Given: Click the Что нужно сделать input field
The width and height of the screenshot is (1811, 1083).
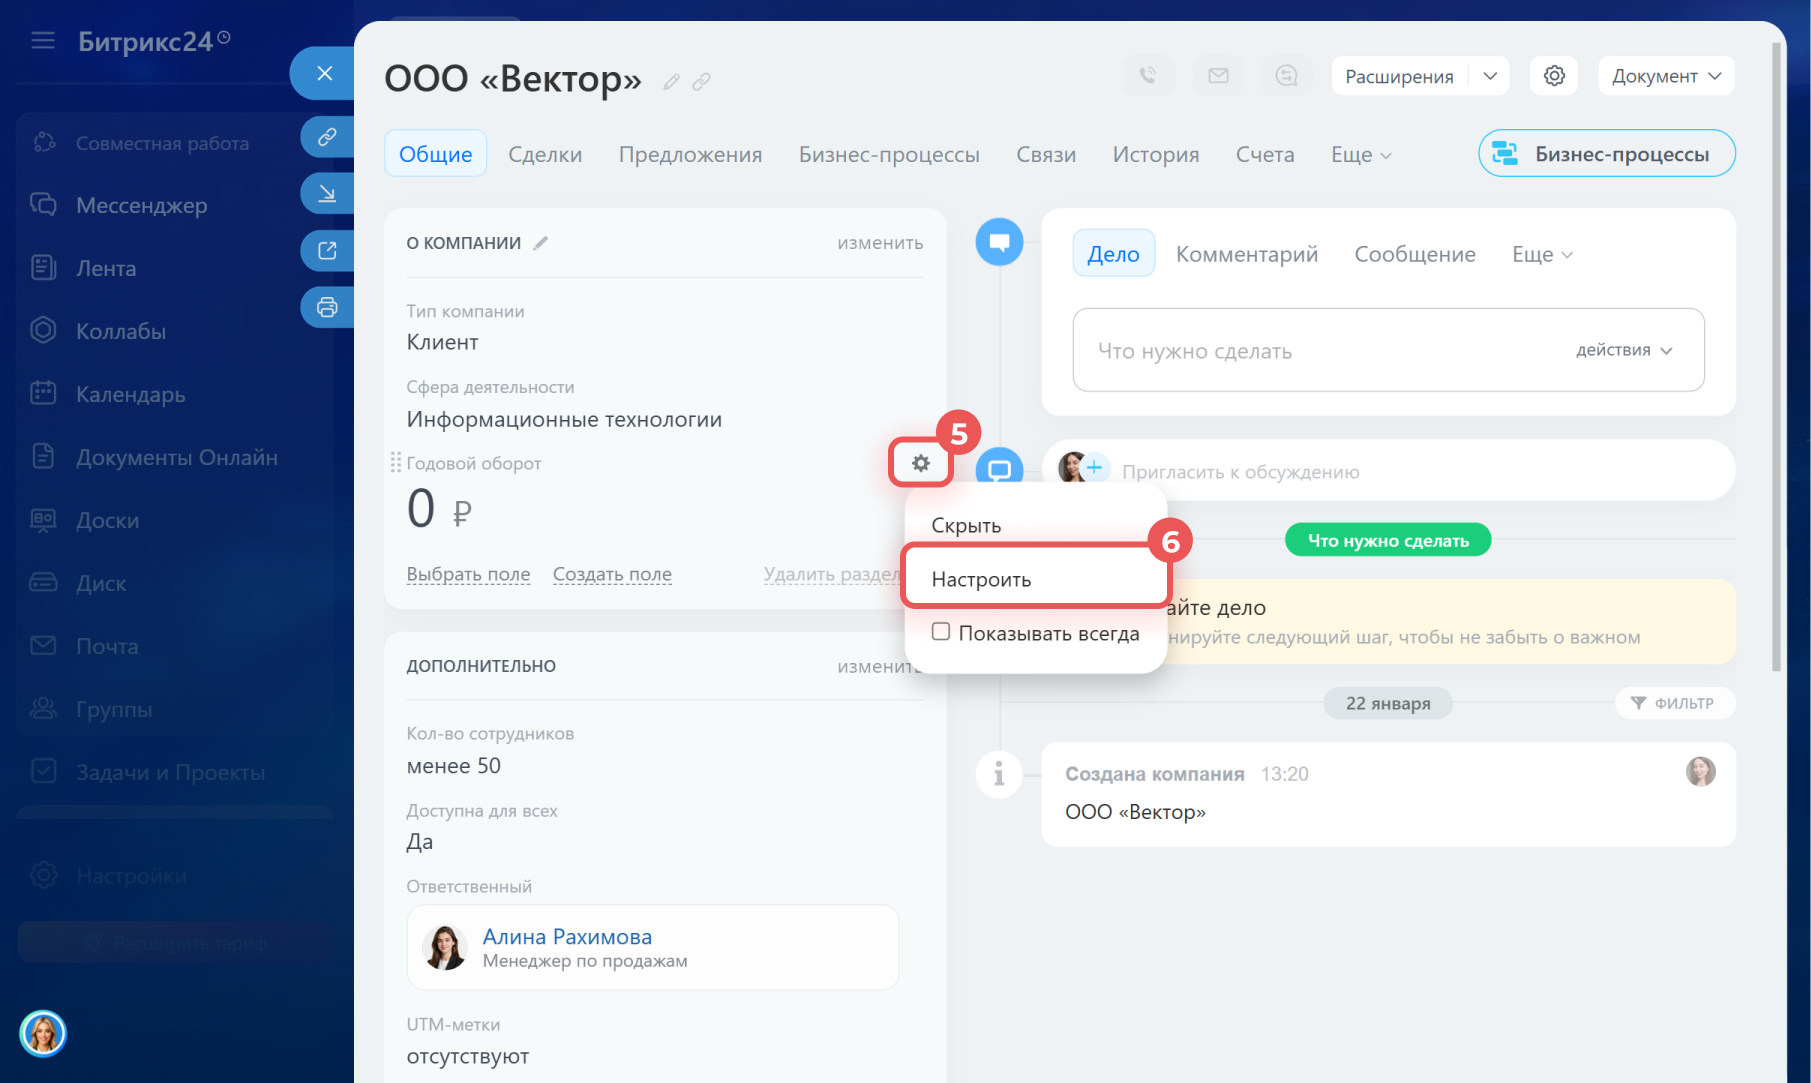Looking at the screenshot, I should (1320, 351).
